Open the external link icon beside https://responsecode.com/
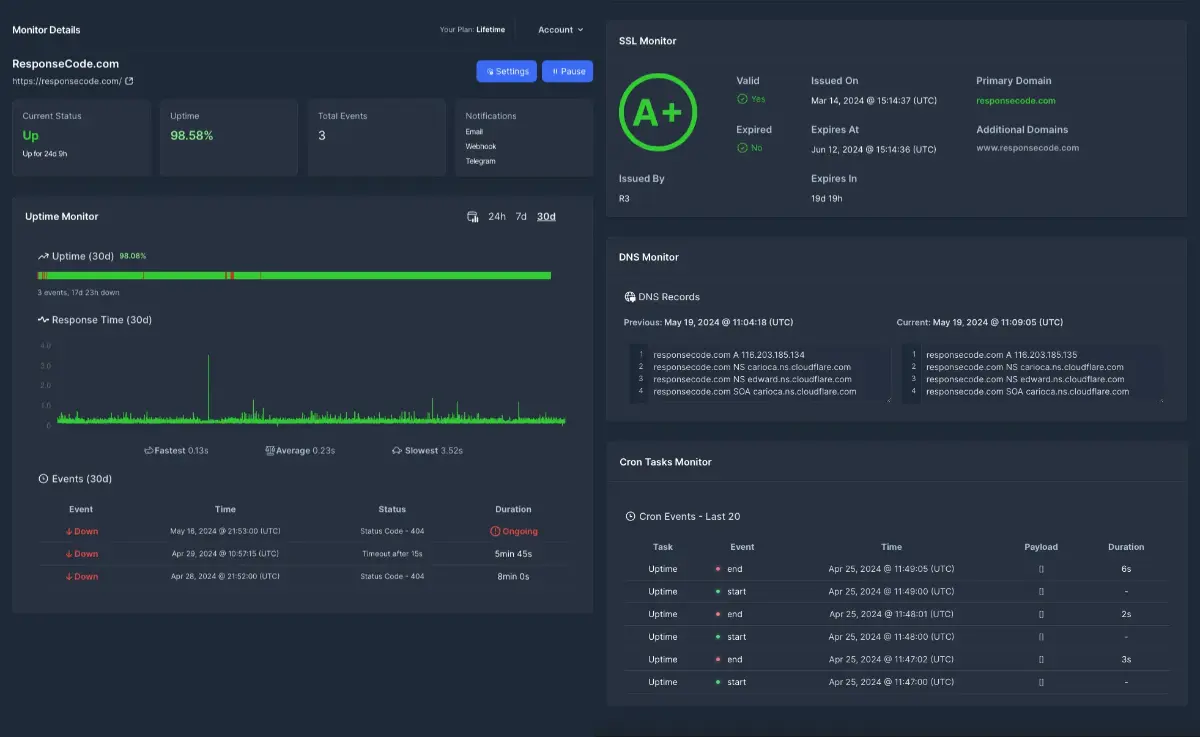Image resolution: width=1200 pixels, height=737 pixels. pyautogui.click(x=129, y=81)
